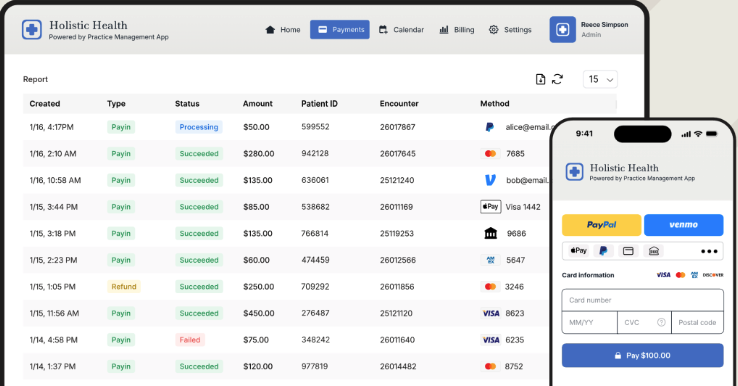Click patient ID 977819
The height and width of the screenshot is (386, 738).
pyautogui.click(x=314, y=366)
